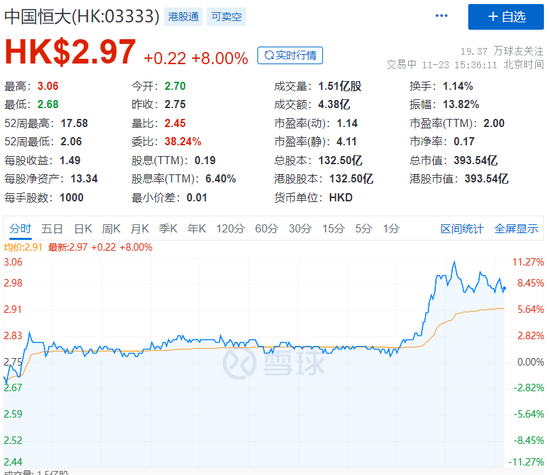Click the 港股市值 value 393.54亿
This screenshot has height=475, width=550.
point(487,179)
